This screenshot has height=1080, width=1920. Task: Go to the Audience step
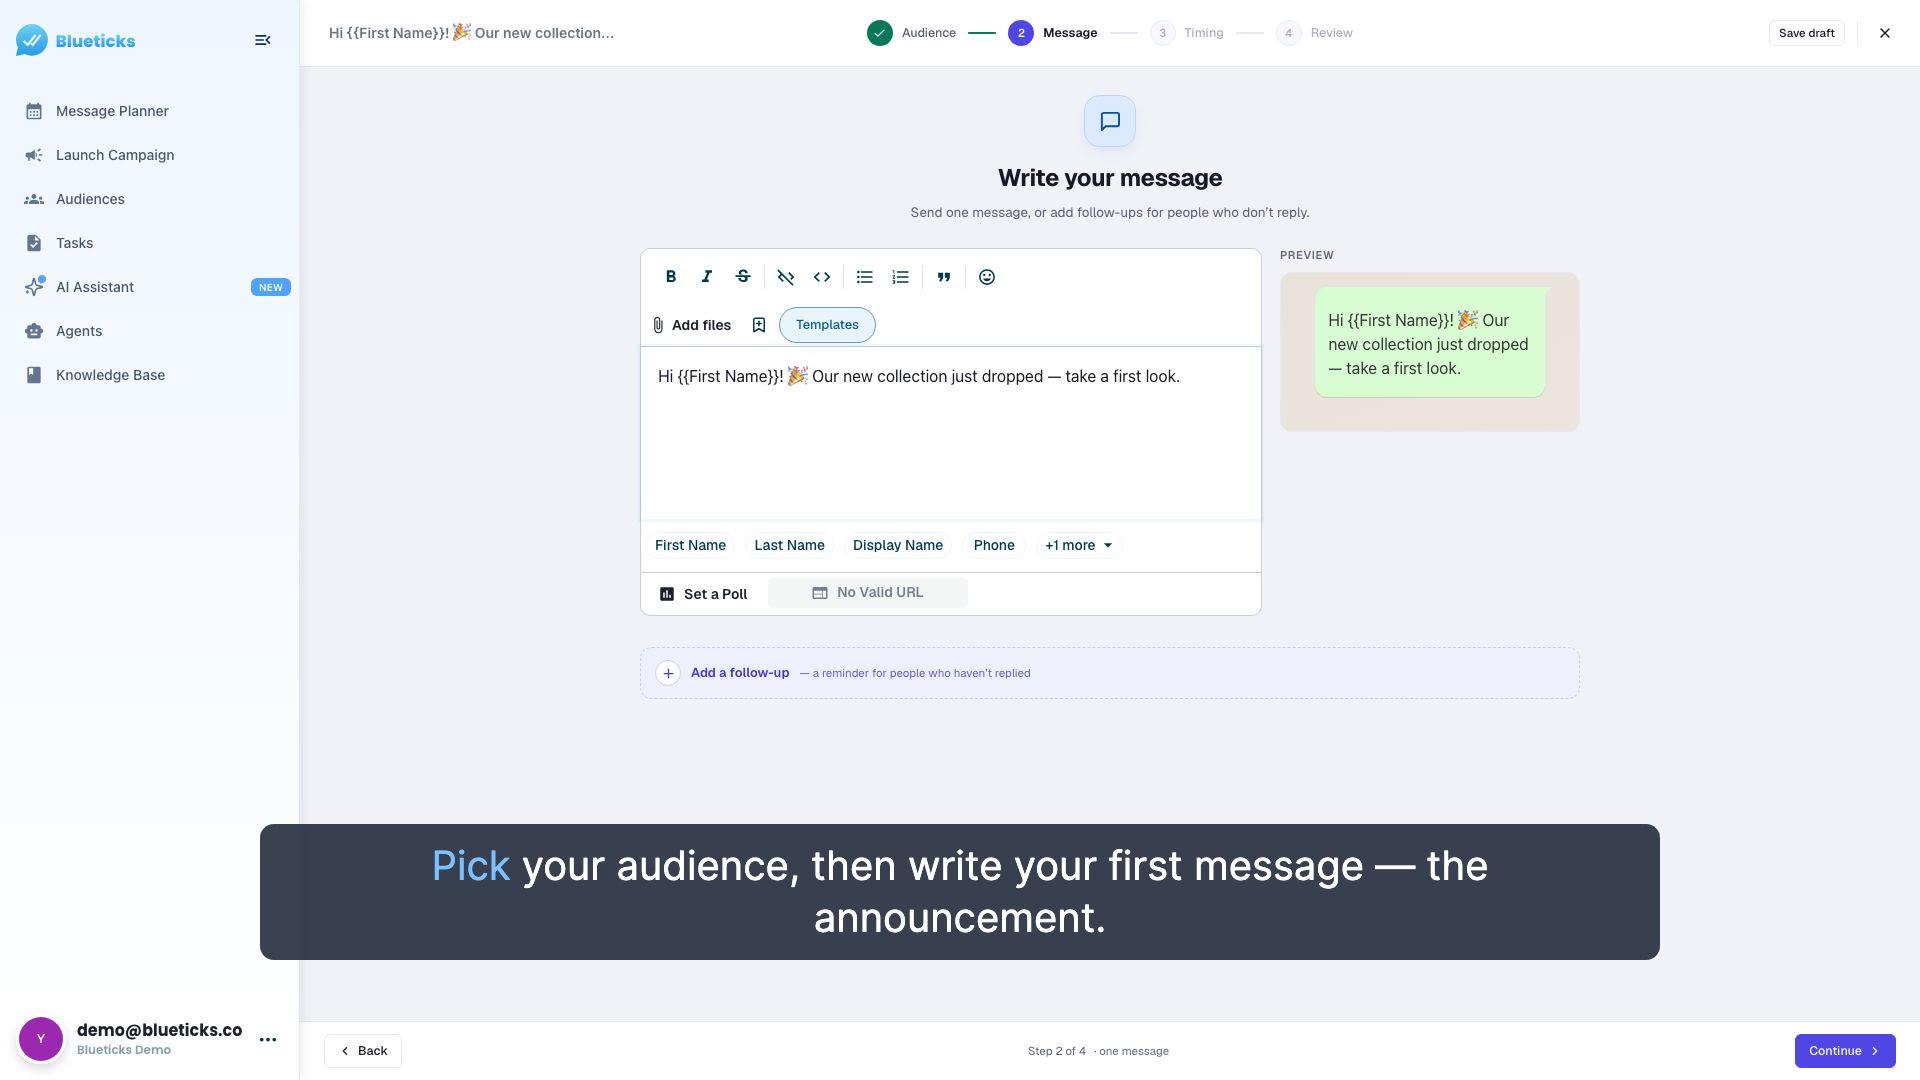coord(911,33)
